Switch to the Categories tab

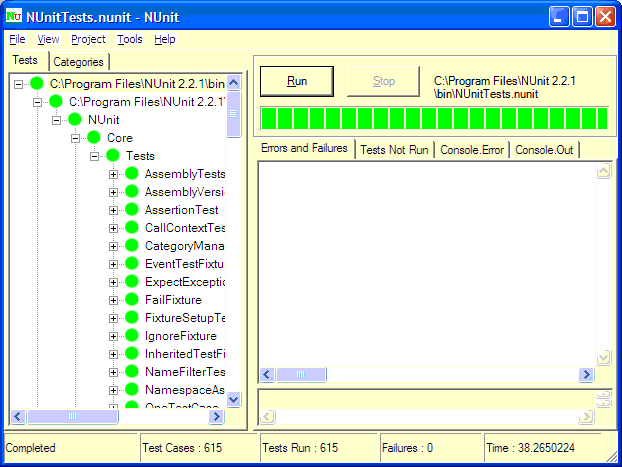pos(79,62)
